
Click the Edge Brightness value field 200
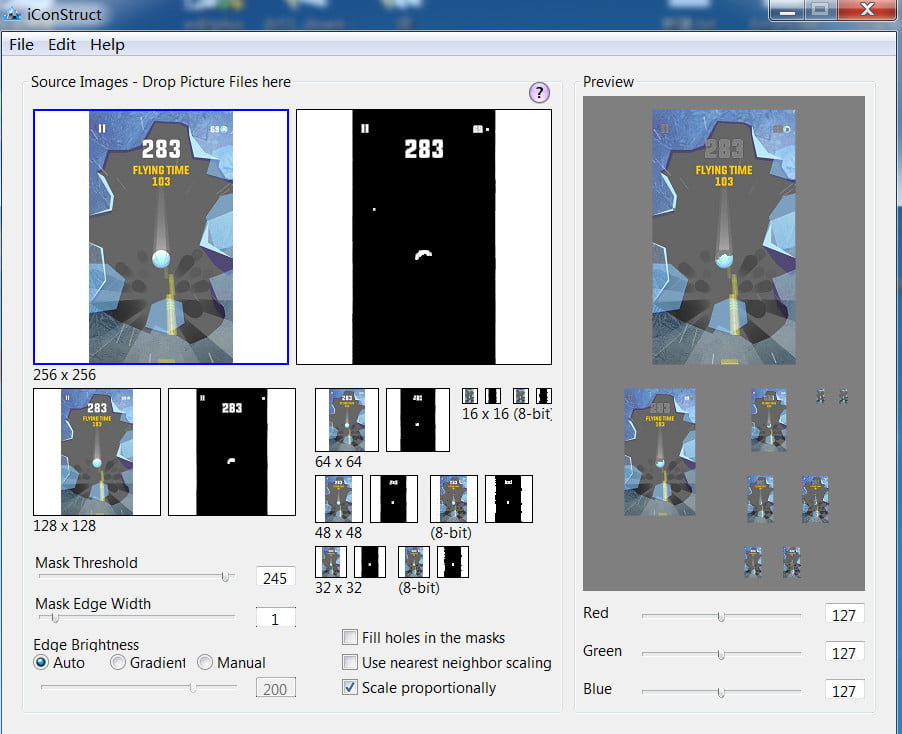pyautogui.click(x=275, y=688)
